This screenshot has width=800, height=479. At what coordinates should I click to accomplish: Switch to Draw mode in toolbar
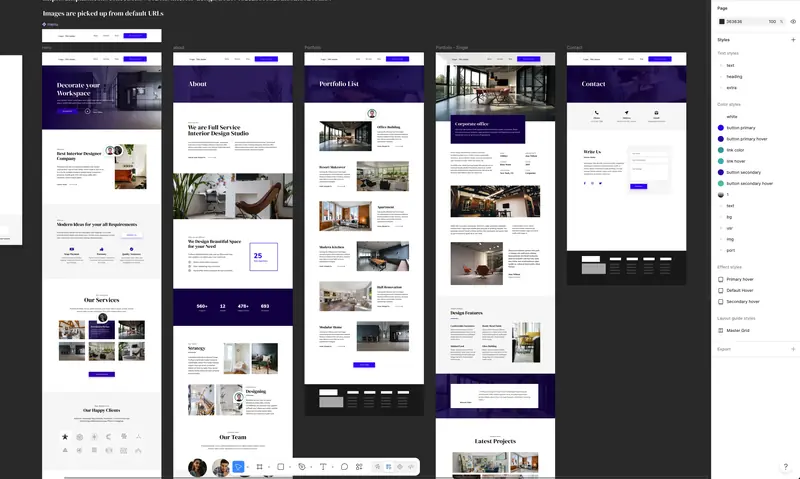[378, 467]
